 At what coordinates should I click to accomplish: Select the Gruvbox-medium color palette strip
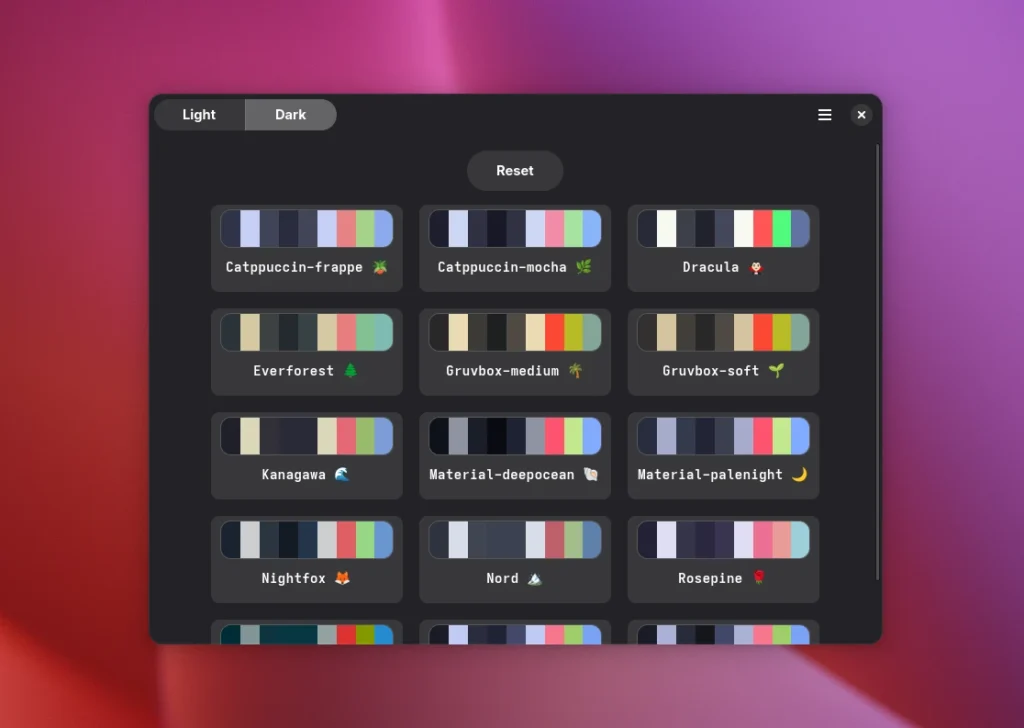pos(515,332)
